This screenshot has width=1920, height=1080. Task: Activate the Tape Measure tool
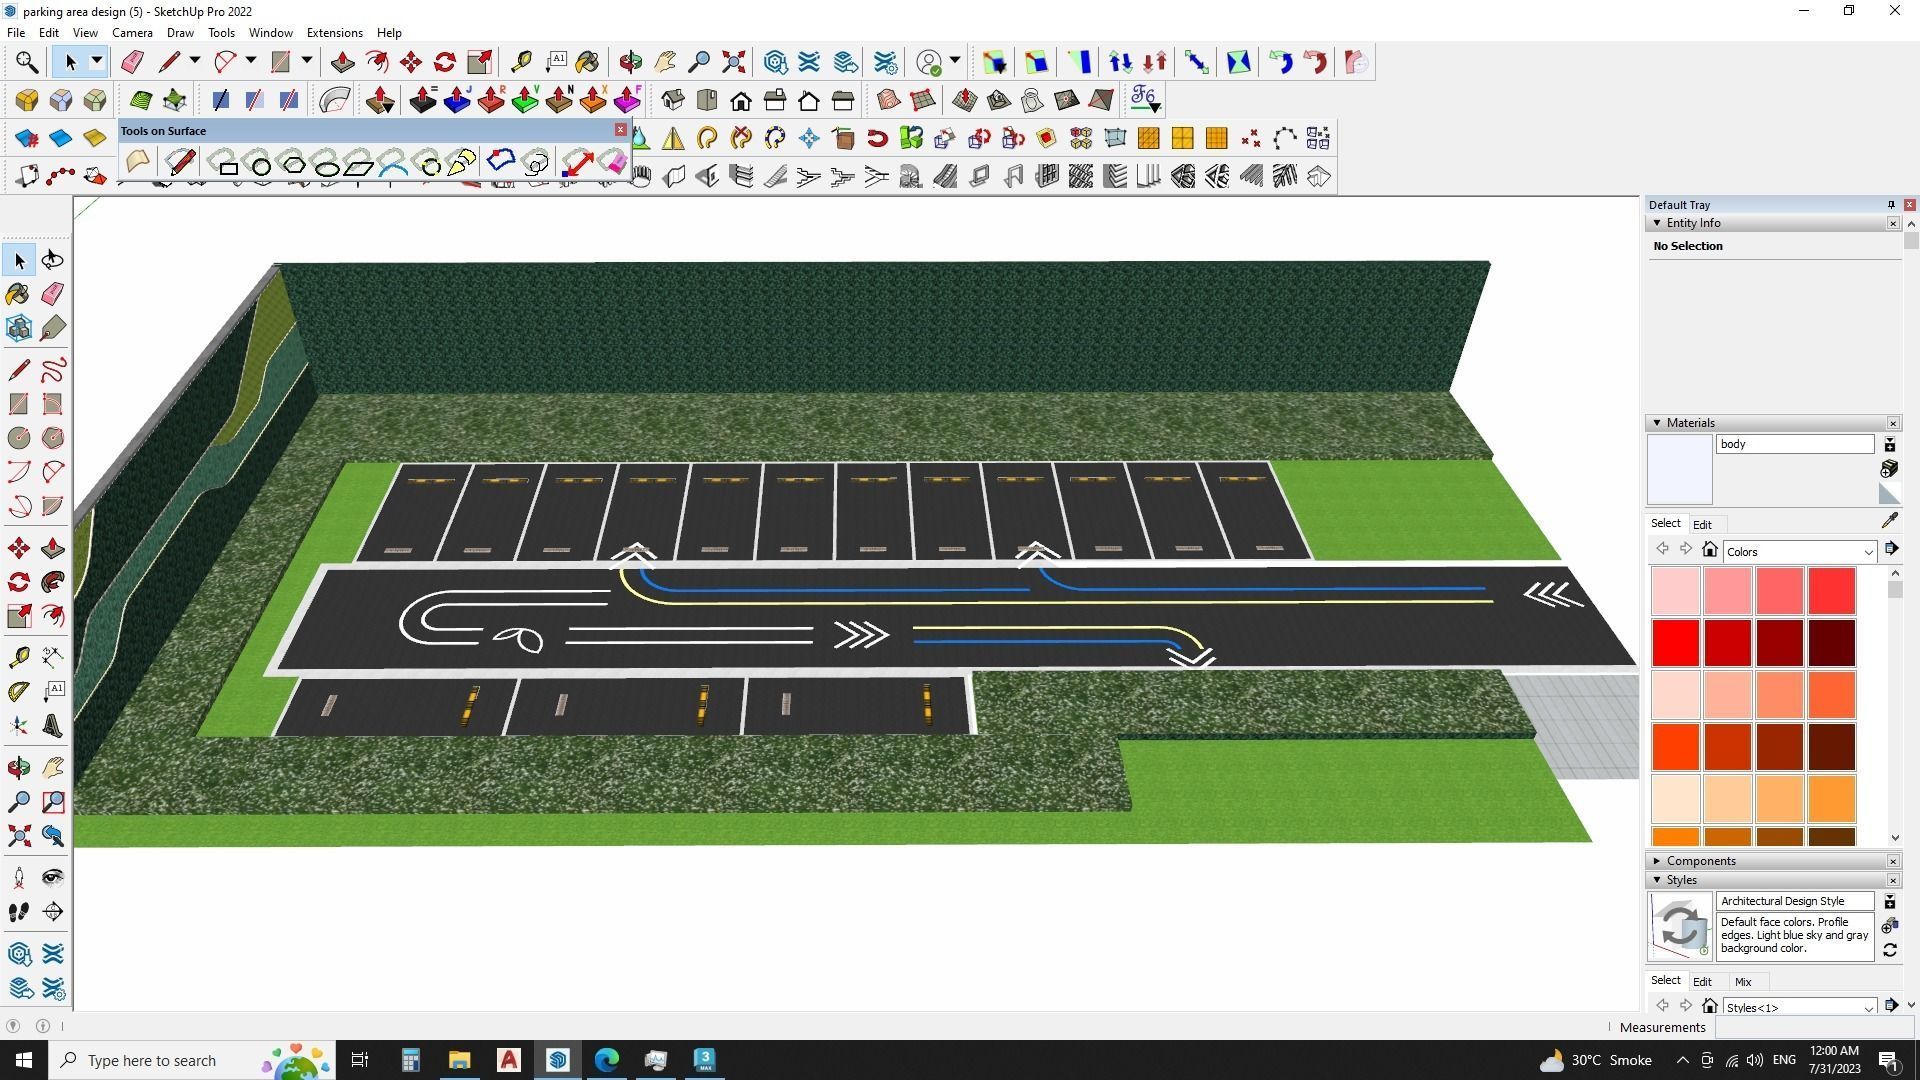pos(18,657)
